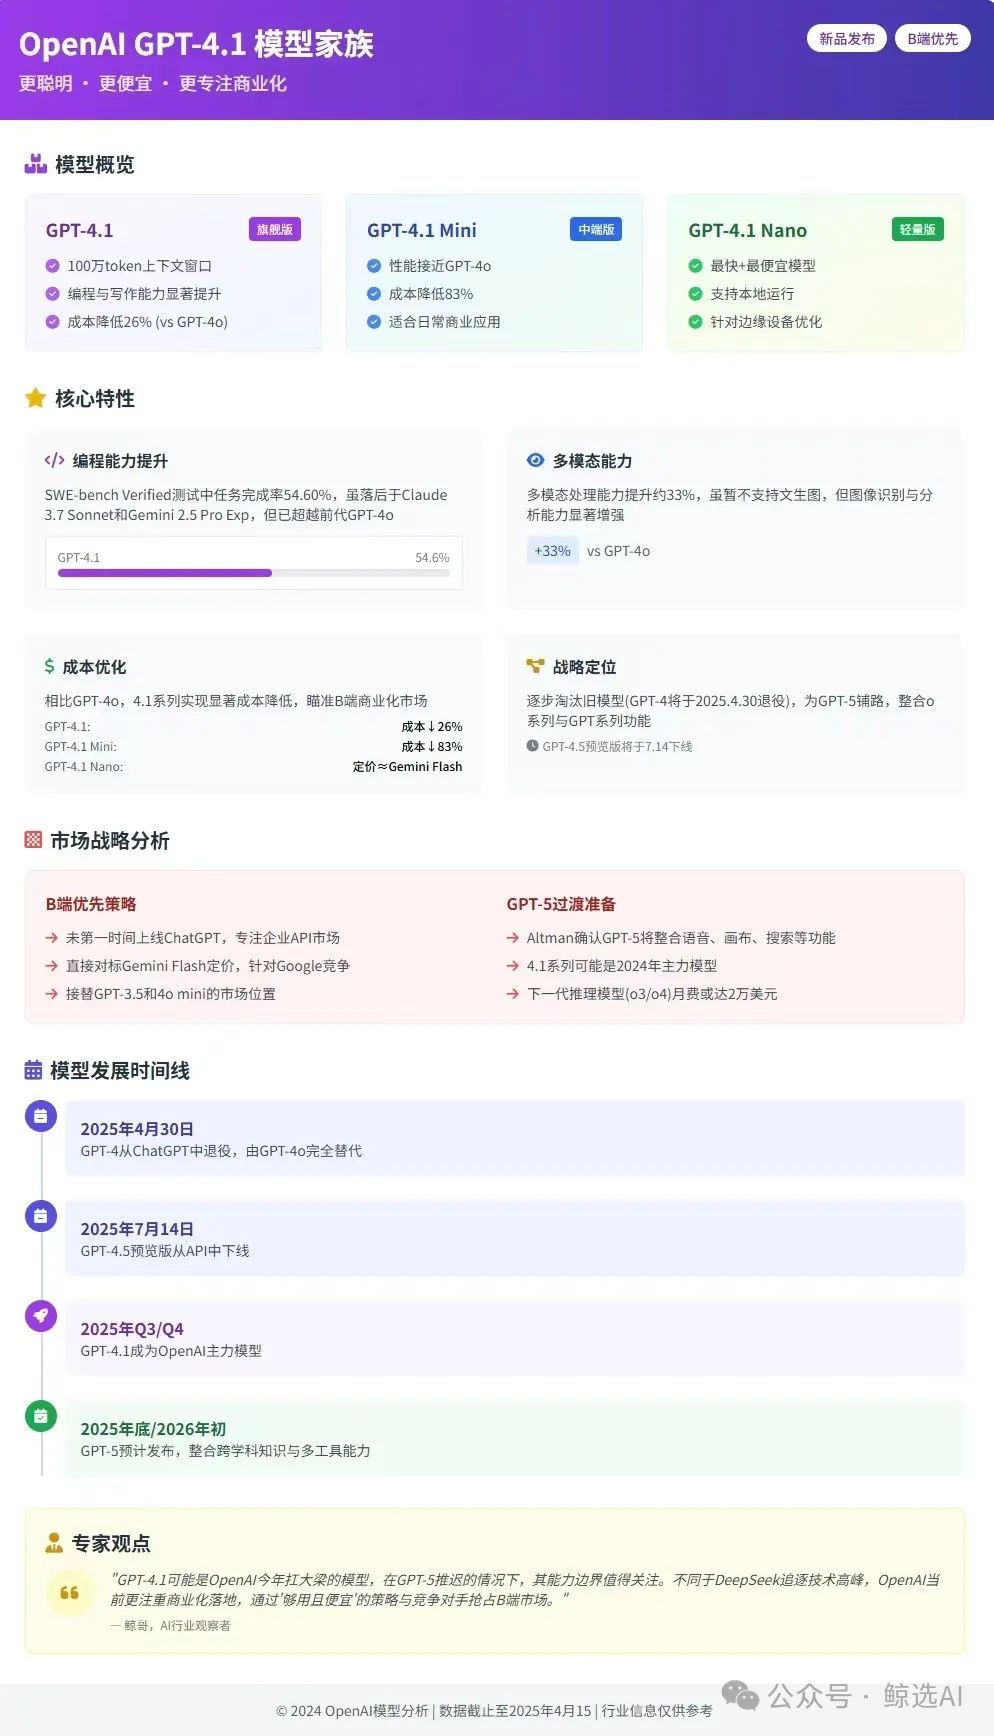Click the B端优先 badge in header

coord(932,39)
